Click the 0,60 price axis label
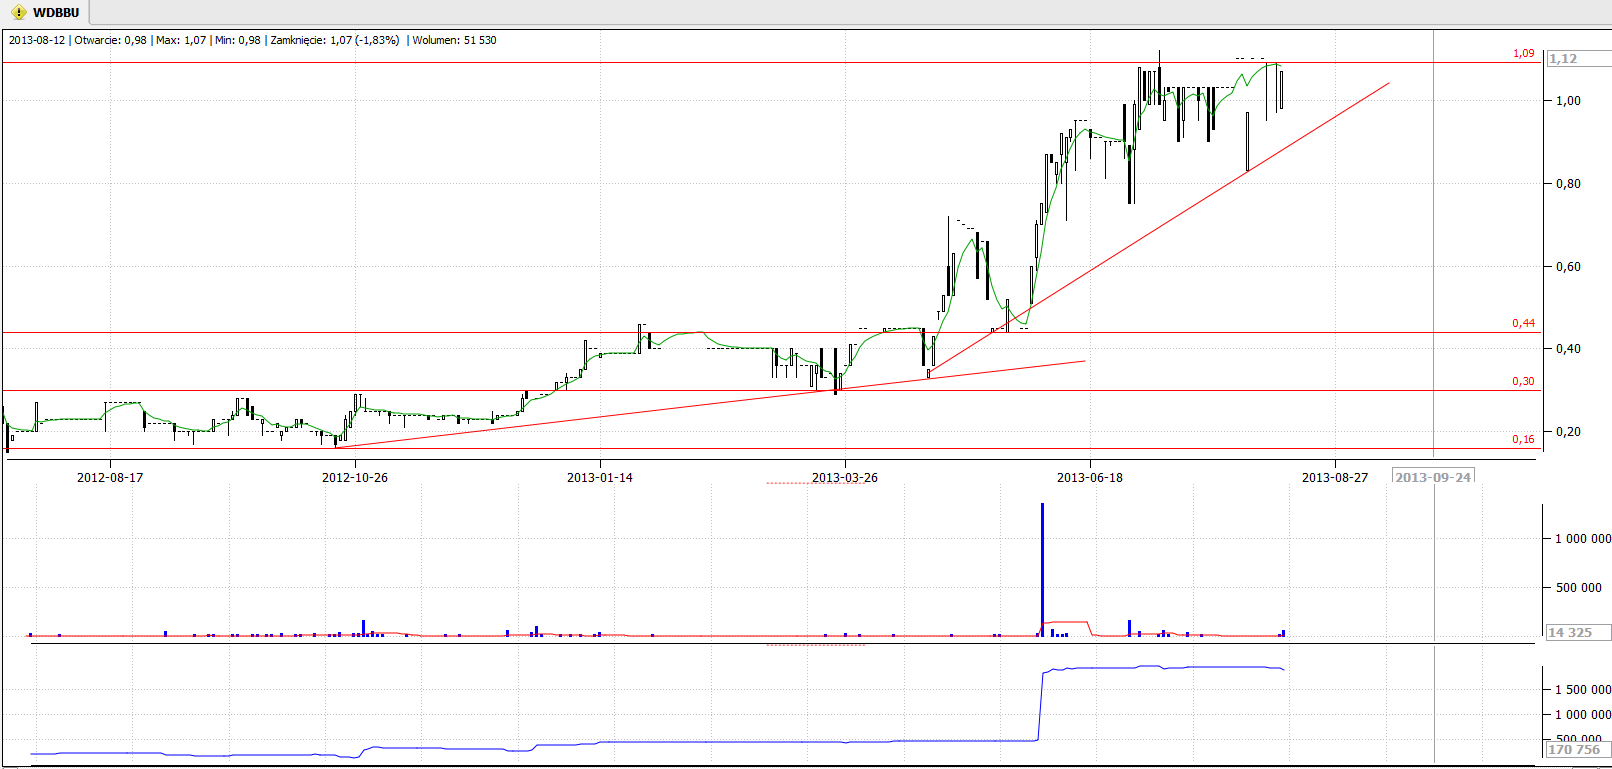Screen dimensions: 1612x769 1568,266
